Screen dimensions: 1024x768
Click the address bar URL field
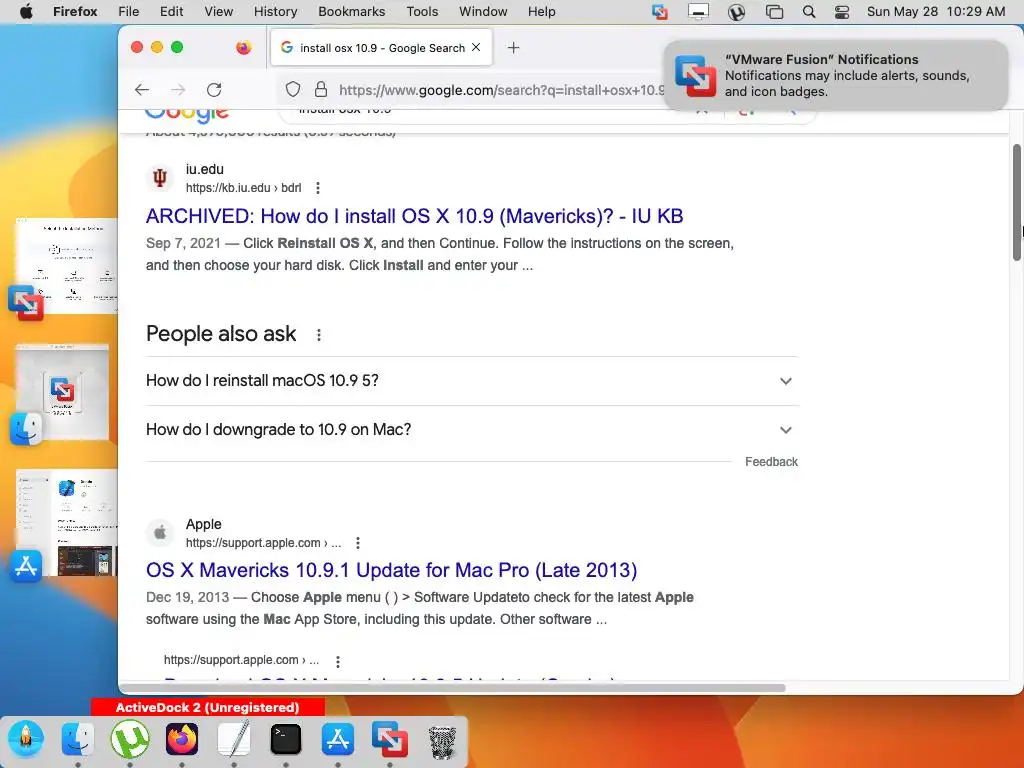[x=502, y=89]
